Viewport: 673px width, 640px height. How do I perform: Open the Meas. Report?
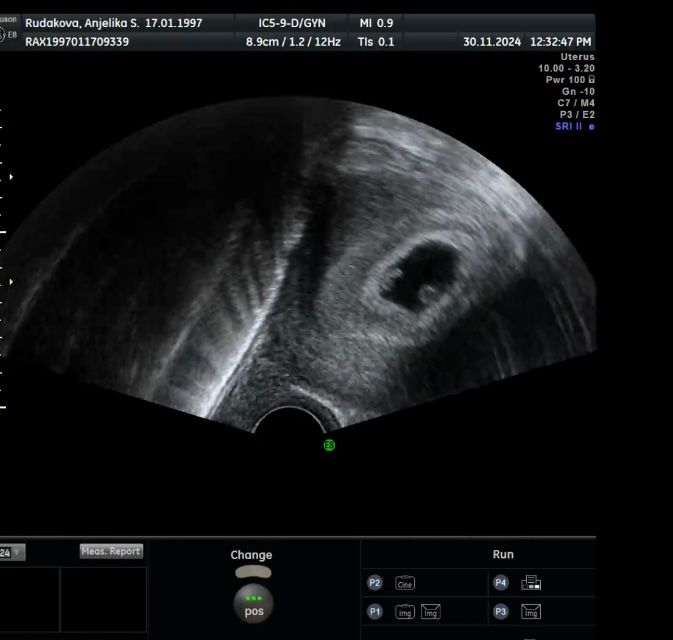111,551
